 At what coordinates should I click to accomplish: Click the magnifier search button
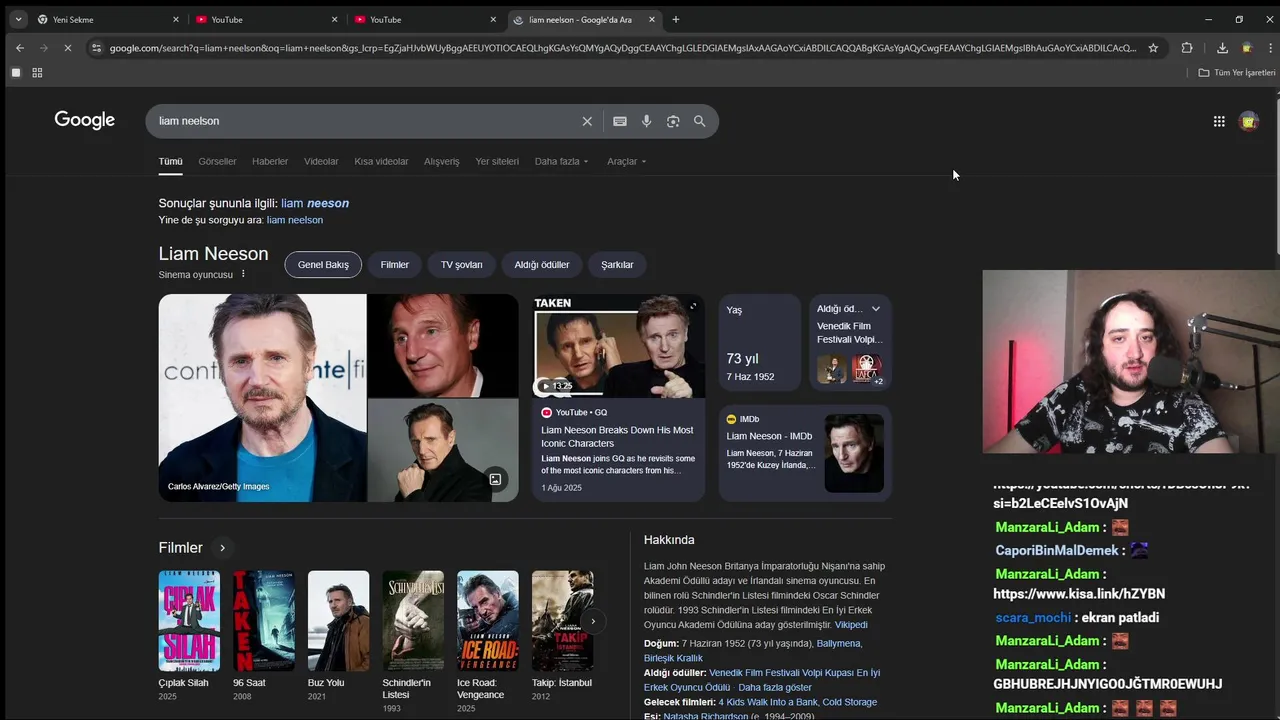(x=699, y=121)
